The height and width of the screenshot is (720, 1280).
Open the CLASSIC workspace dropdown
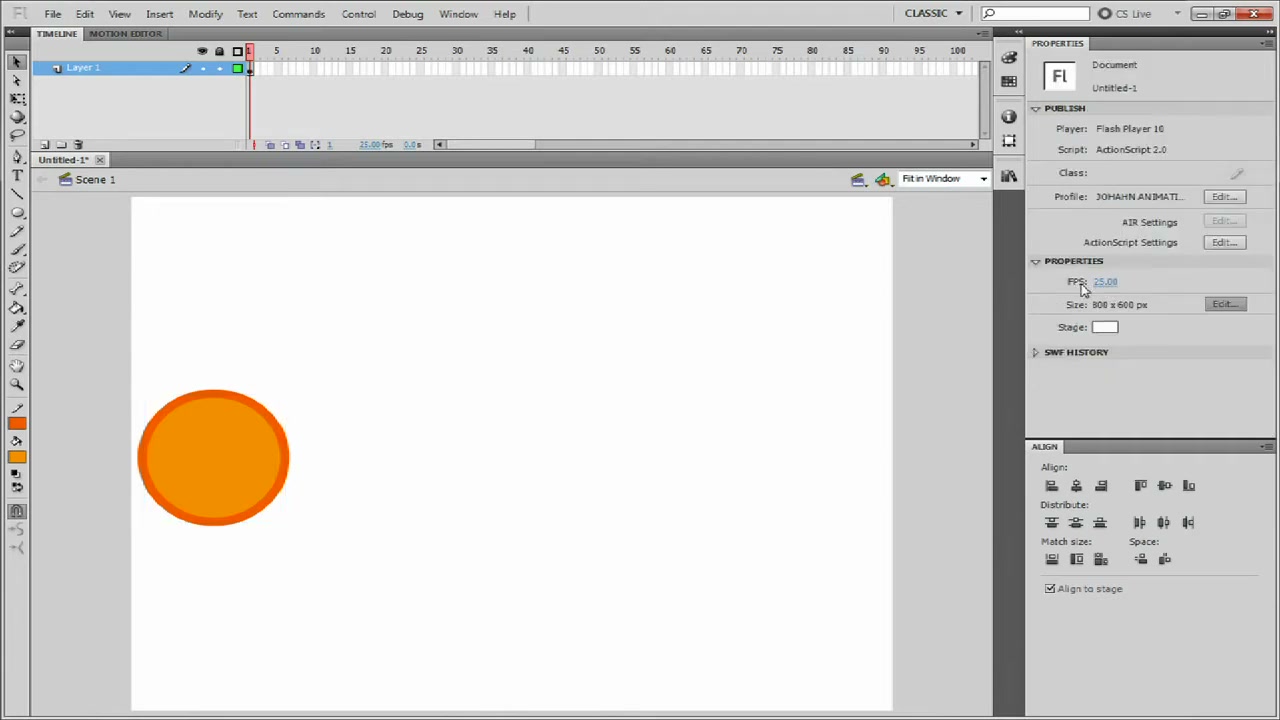(933, 14)
